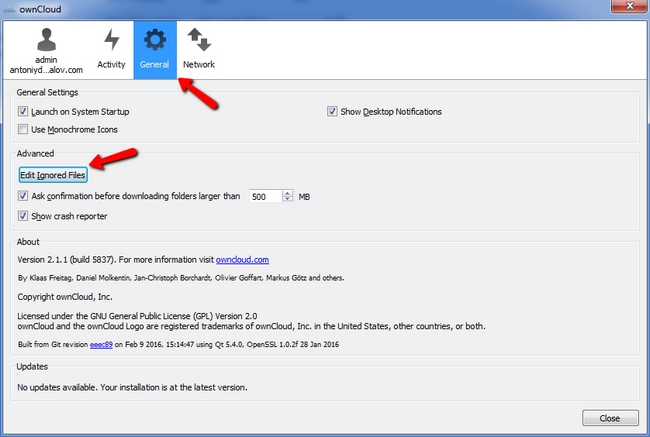650x437 pixels.
Task: Open the owncloud.com link
Action: [243, 260]
